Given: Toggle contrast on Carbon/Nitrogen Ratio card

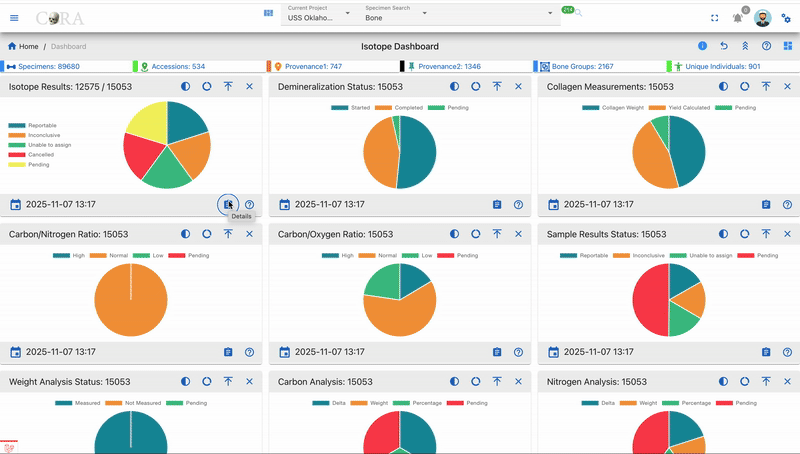Looking at the screenshot, I should tap(185, 234).
